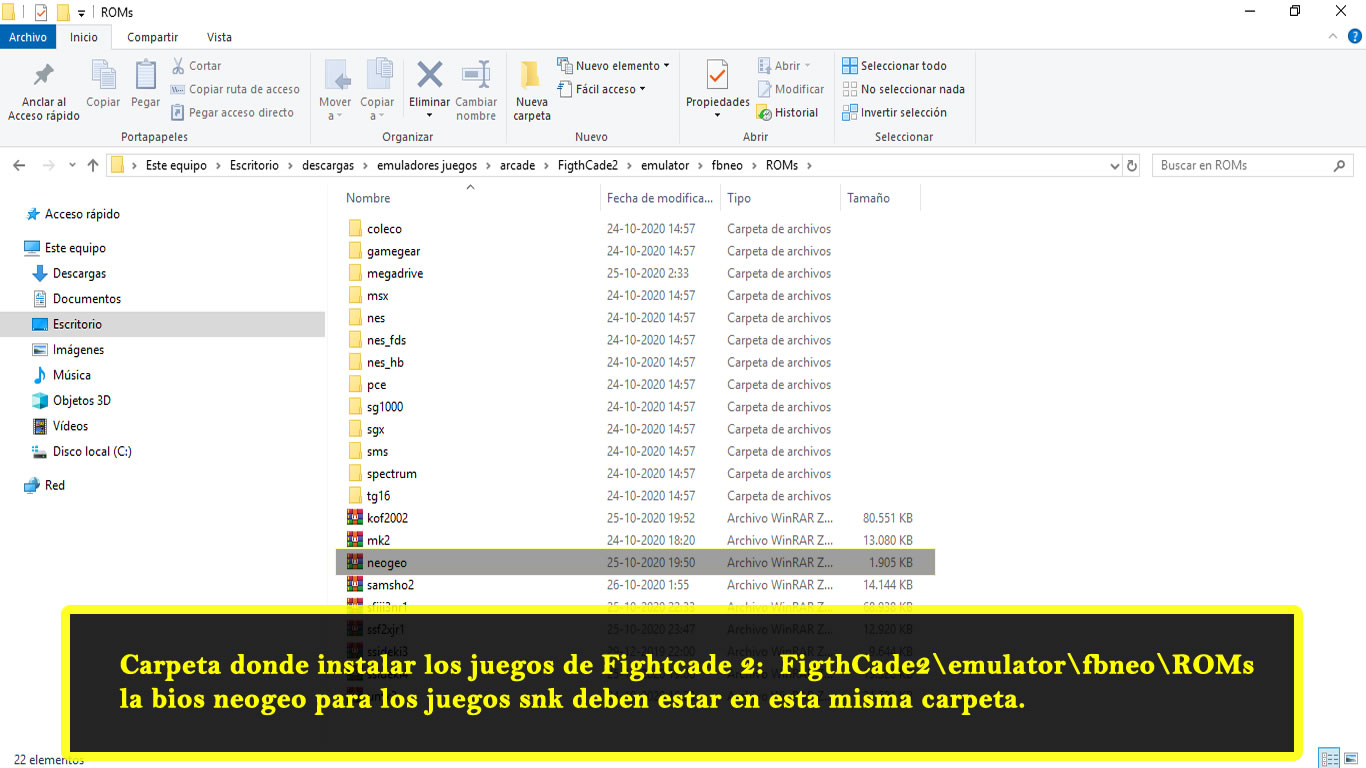Click Invertir selección
Screen dimensions: 1366x768
point(894,113)
